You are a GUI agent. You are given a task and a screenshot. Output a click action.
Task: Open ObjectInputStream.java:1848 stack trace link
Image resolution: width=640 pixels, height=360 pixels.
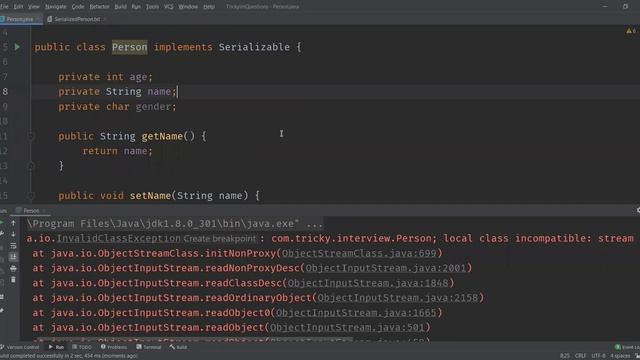click(x=368, y=283)
